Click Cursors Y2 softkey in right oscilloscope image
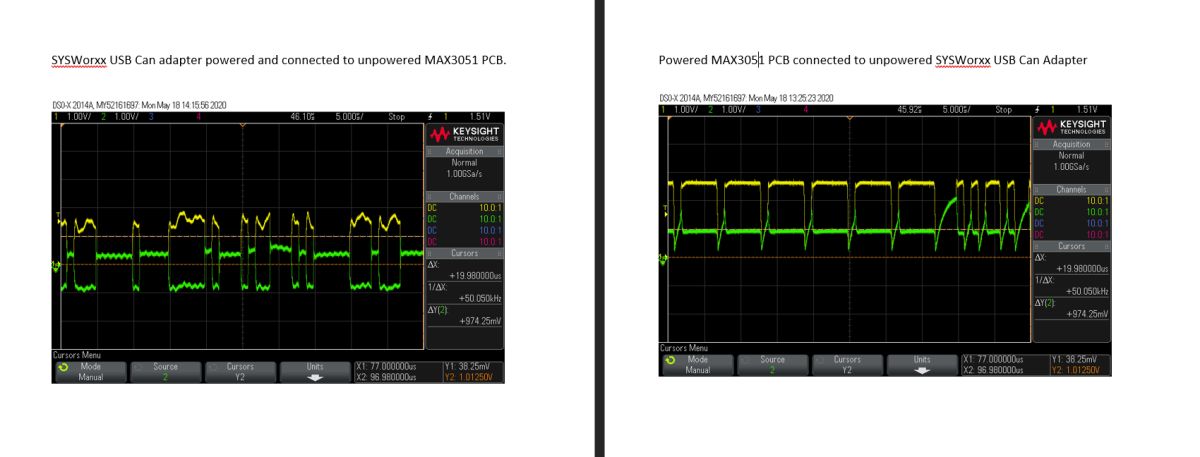Viewport: 1200px width, 457px height. [847, 364]
